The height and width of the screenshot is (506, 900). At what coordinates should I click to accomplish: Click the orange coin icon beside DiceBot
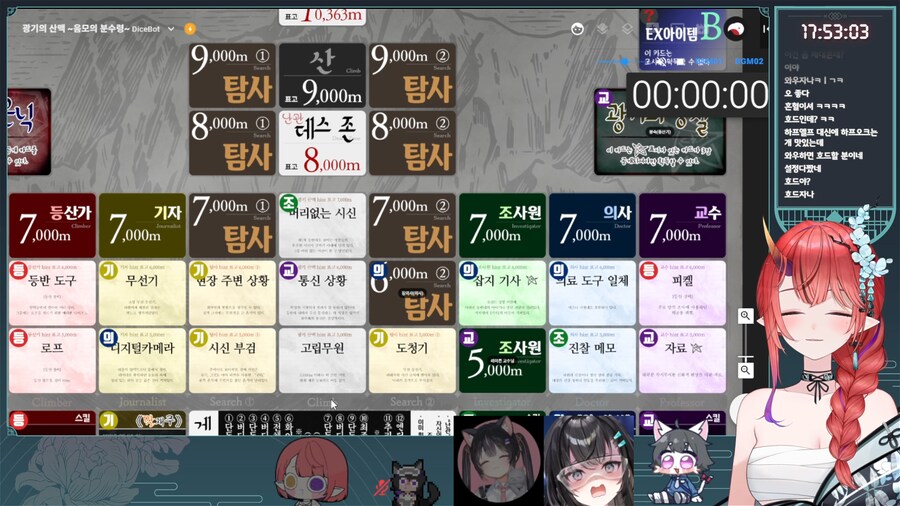point(190,29)
